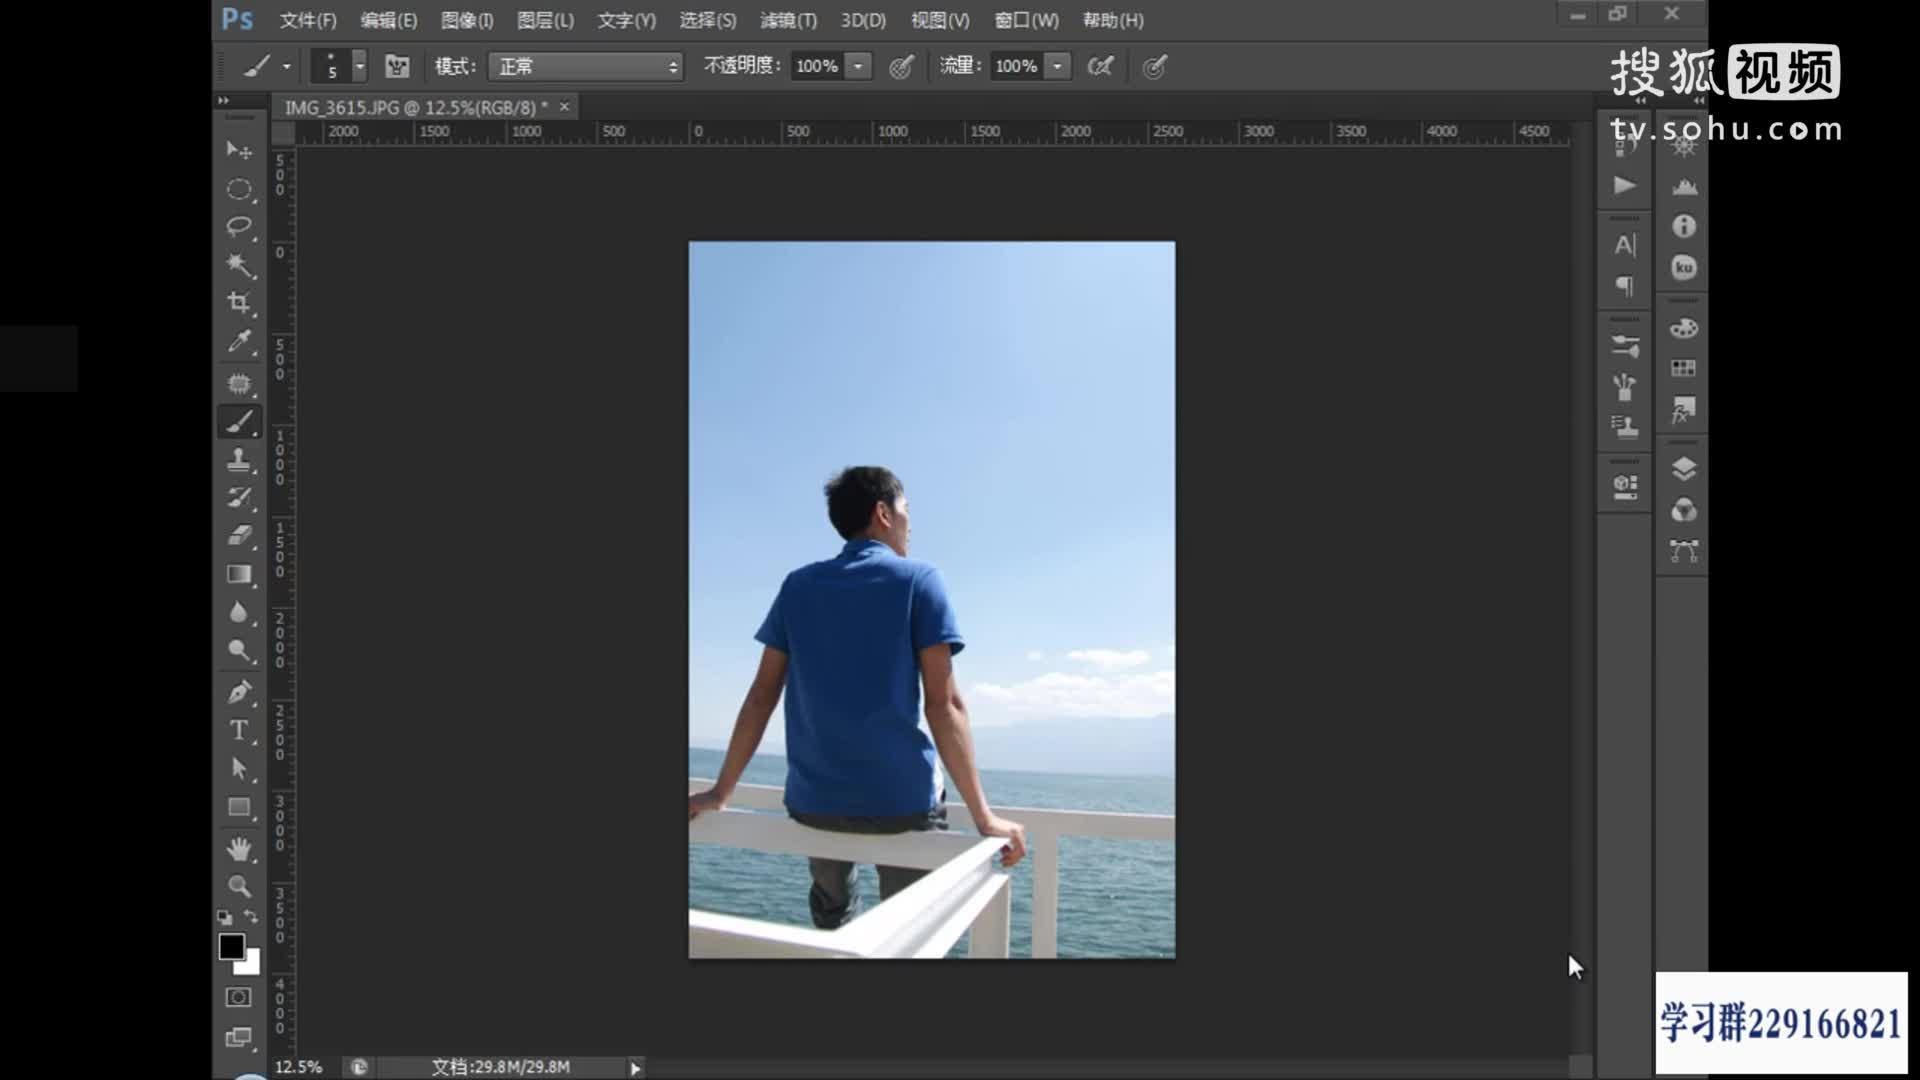
Task: Switch to the IMG_3615.JPG document tab
Action: (410, 106)
